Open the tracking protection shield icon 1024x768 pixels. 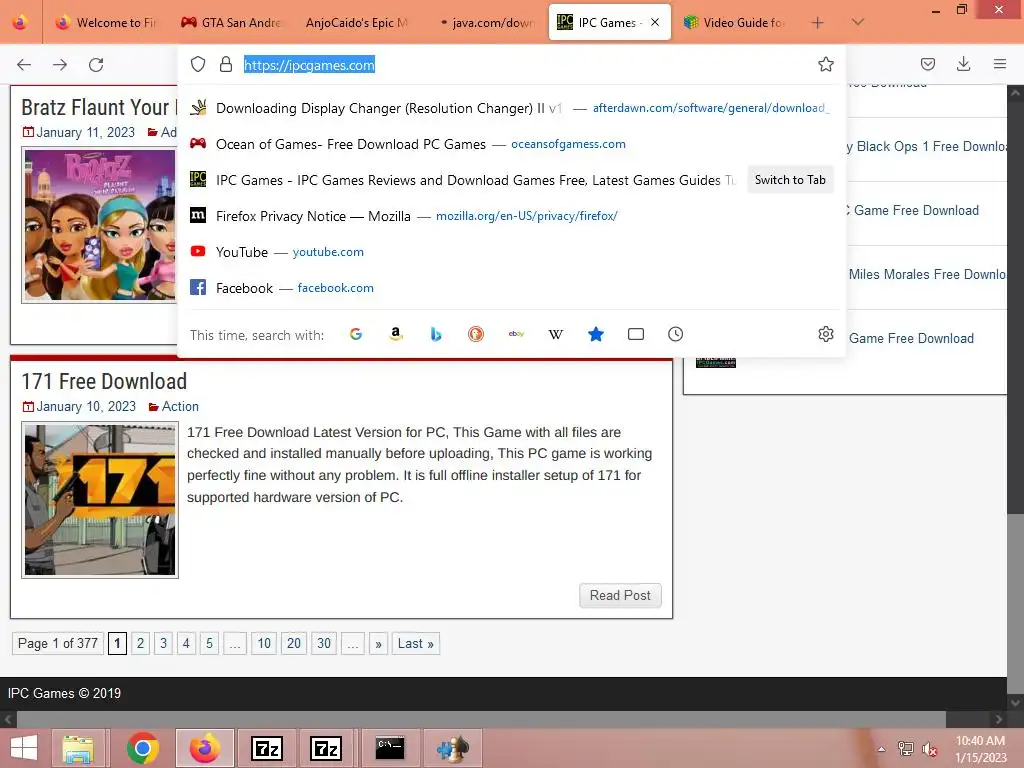tap(198, 64)
